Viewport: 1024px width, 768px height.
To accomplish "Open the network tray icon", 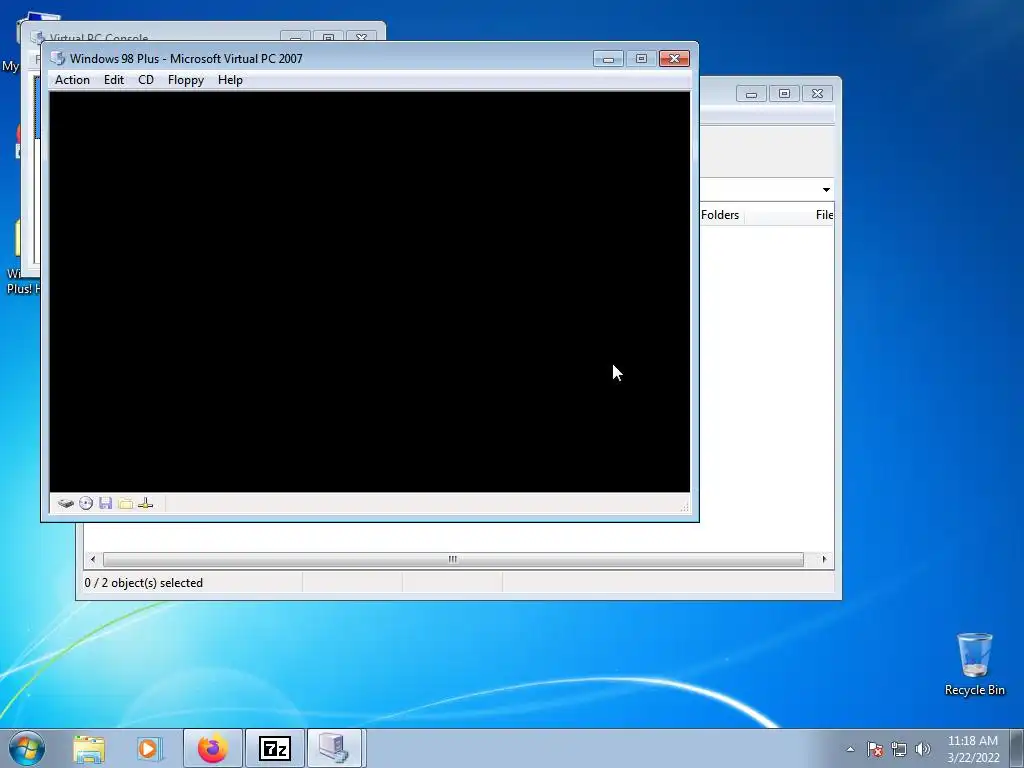I will pyautogui.click(x=899, y=749).
